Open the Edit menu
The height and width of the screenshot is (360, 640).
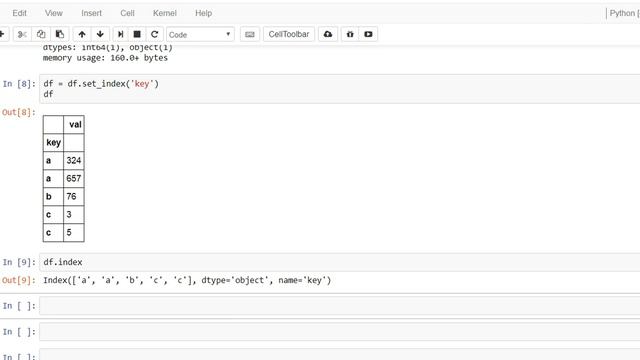click(x=19, y=13)
